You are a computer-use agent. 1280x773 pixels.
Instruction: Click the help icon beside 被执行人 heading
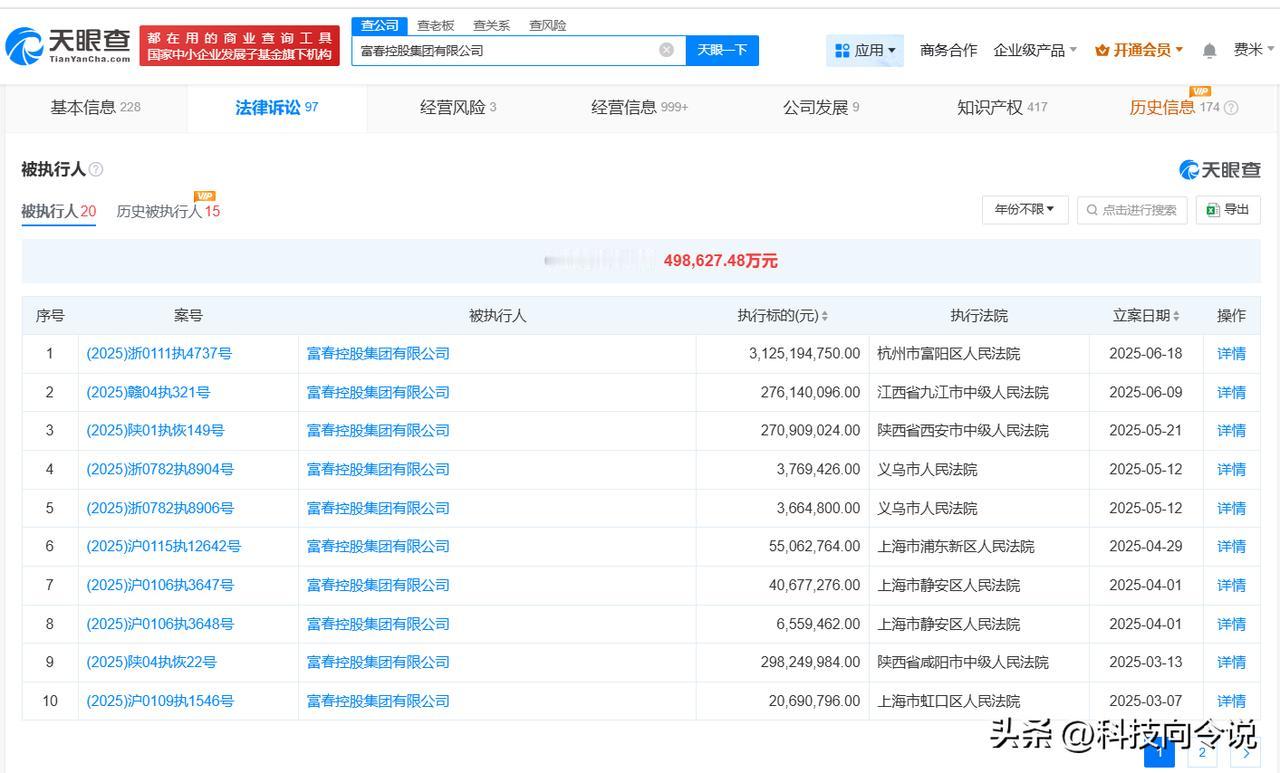tap(96, 170)
